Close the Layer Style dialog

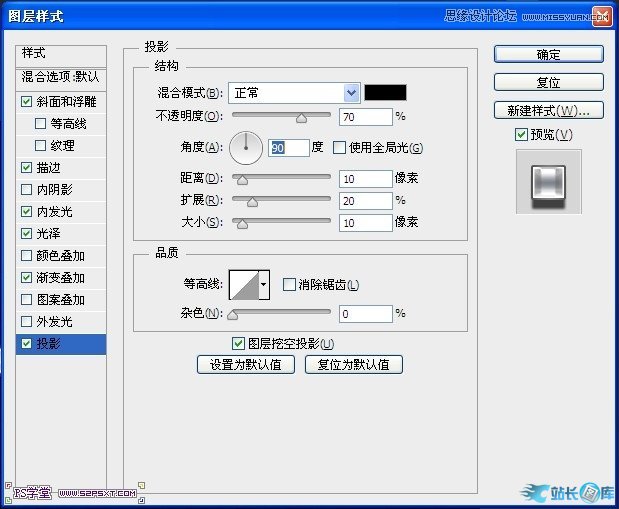pos(601,15)
